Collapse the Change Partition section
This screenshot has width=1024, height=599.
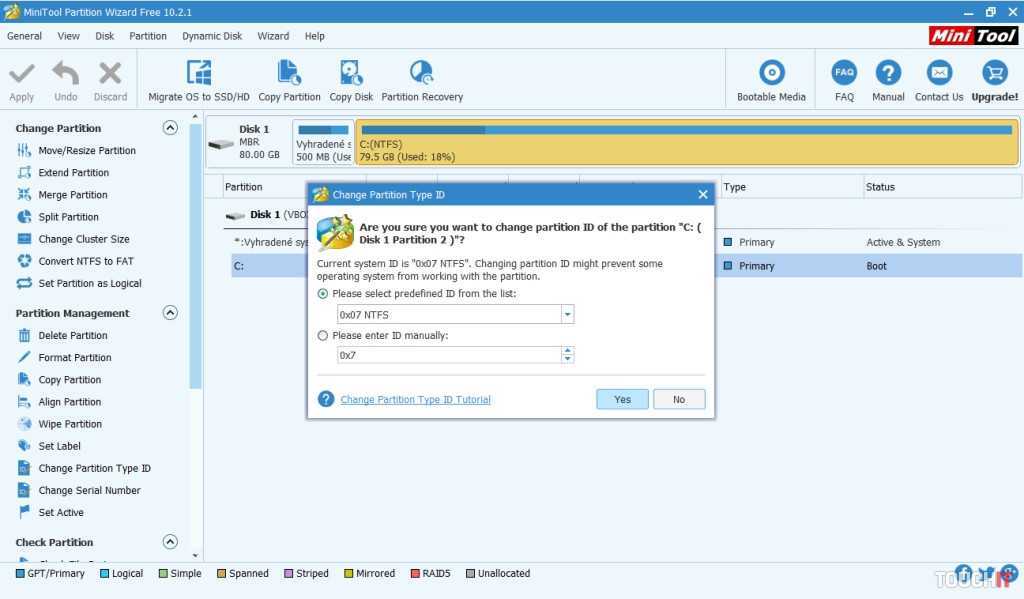click(170, 128)
